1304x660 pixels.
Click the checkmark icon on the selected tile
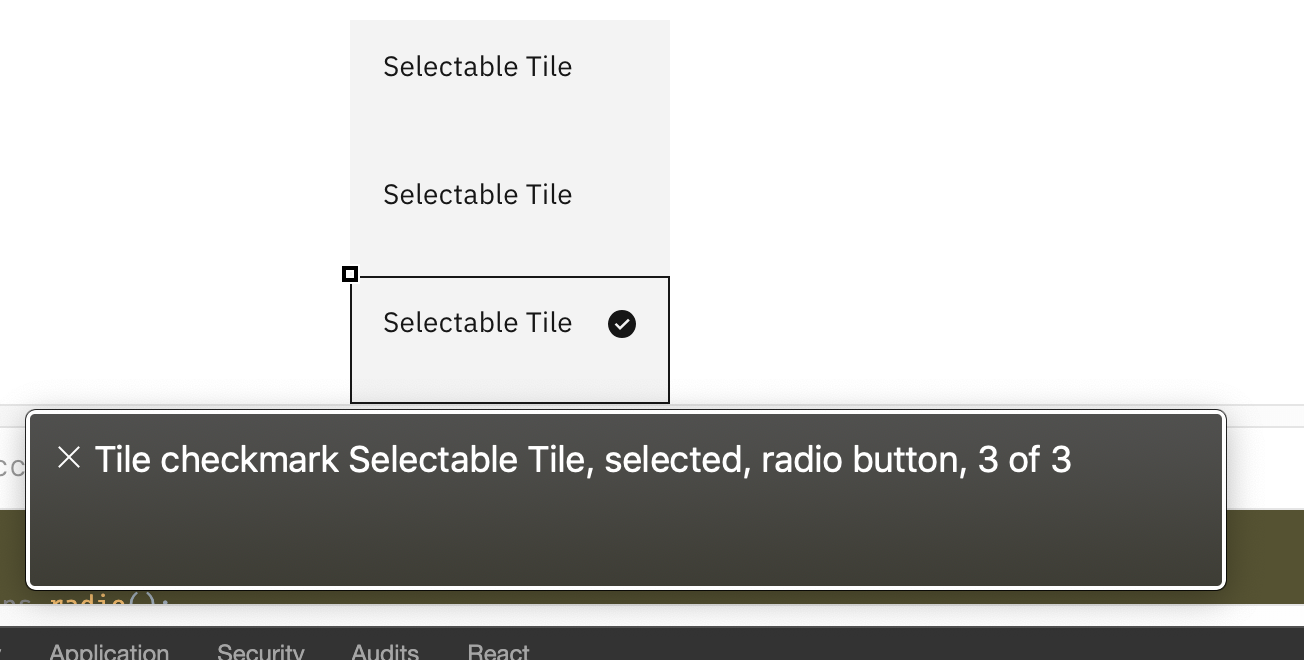(x=621, y=324)
